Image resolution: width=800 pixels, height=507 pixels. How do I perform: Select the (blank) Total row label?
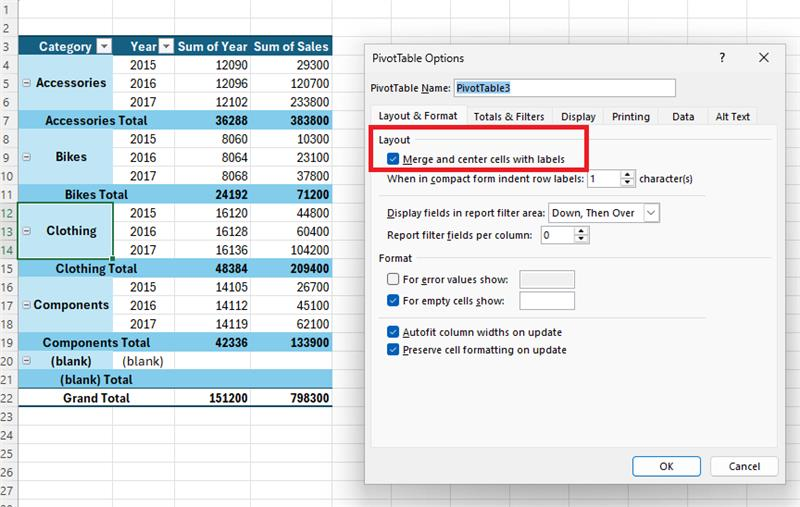point(96,379)
